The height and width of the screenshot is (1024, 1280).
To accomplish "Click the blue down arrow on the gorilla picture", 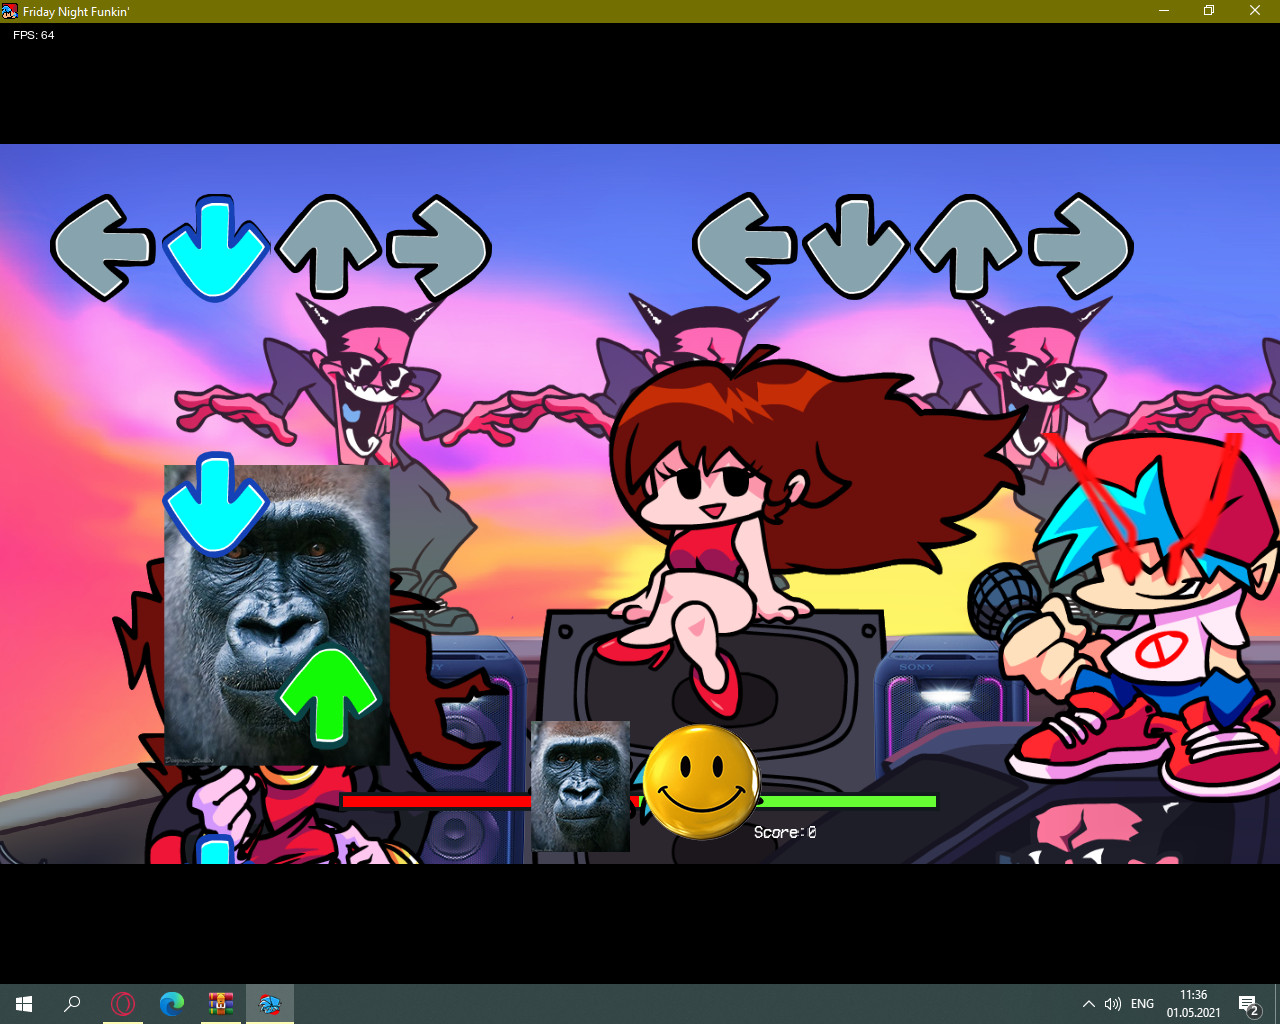I will [x=213, y=505].
